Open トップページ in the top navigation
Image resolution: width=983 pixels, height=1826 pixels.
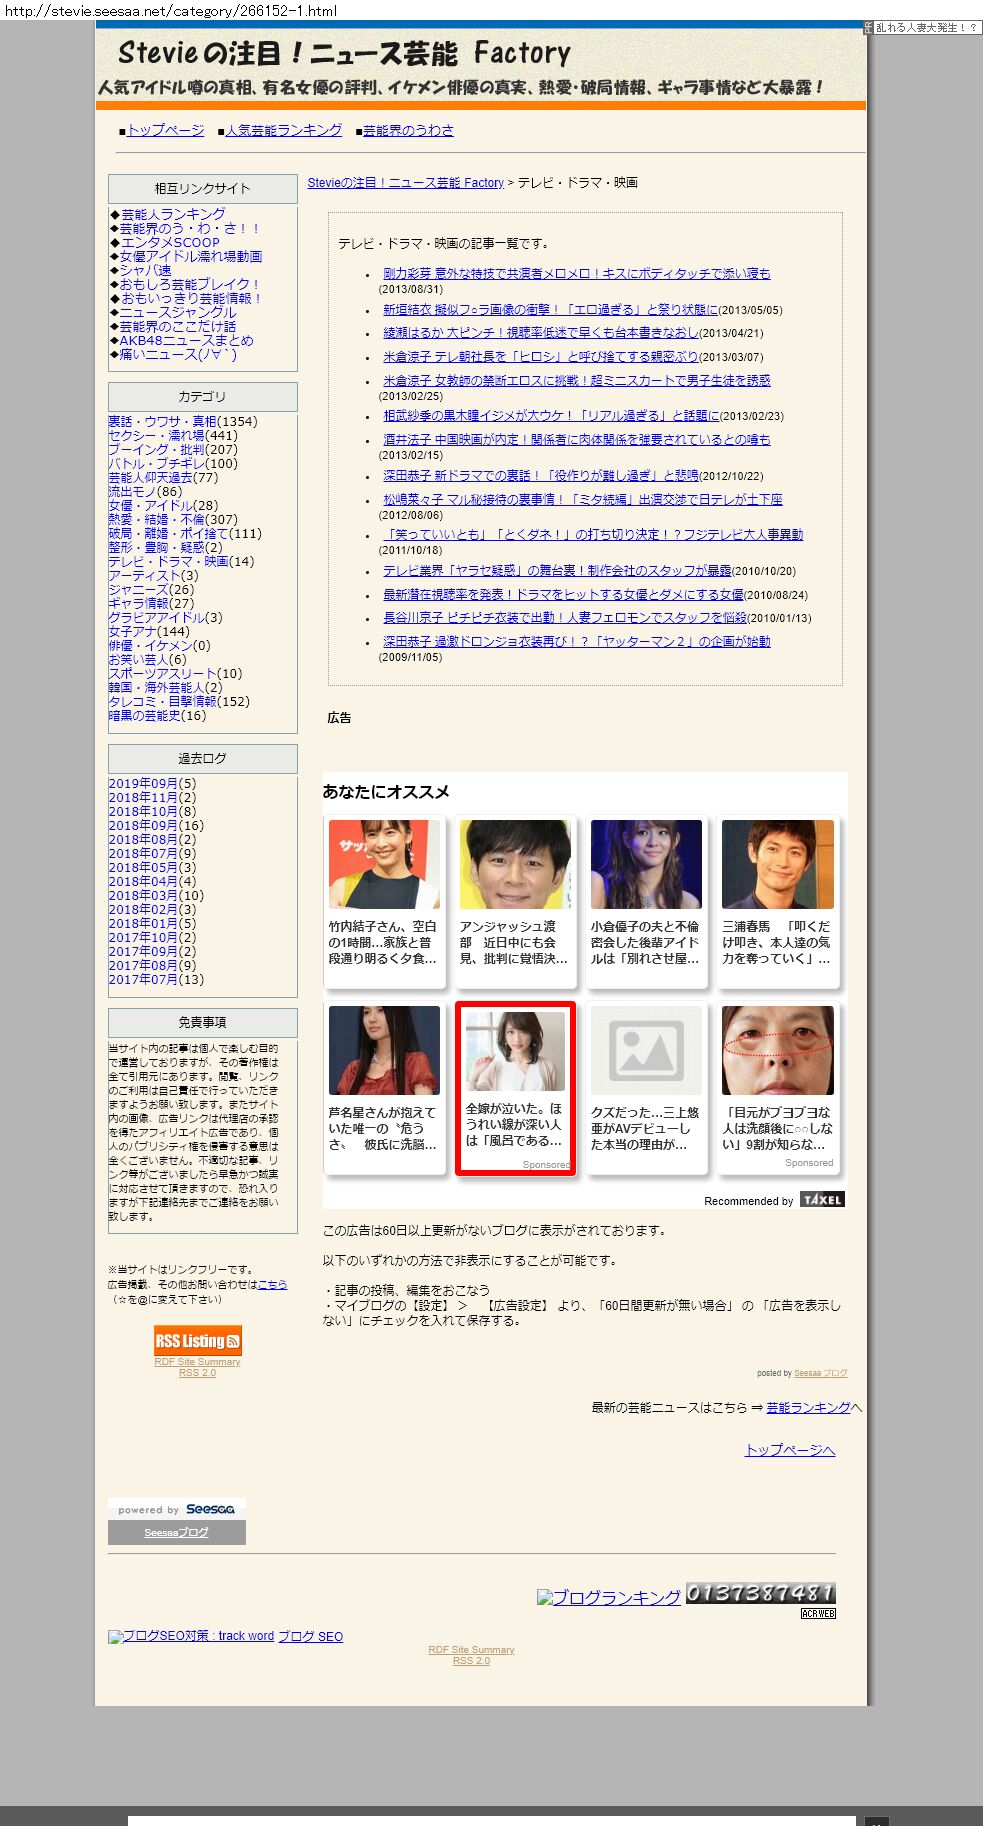[x=165, y=130]
